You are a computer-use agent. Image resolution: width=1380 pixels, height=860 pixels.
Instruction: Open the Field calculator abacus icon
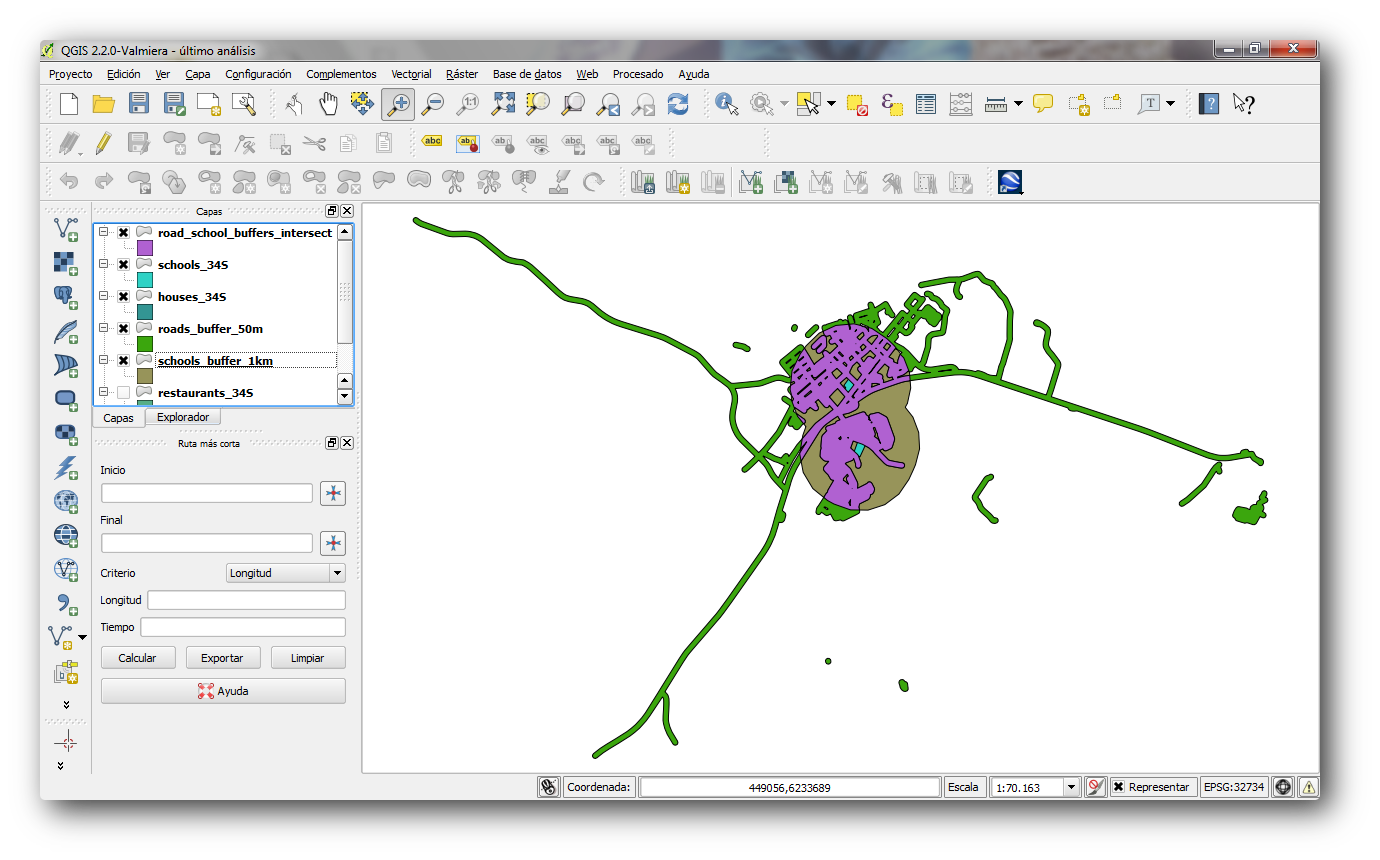point(961,103)
